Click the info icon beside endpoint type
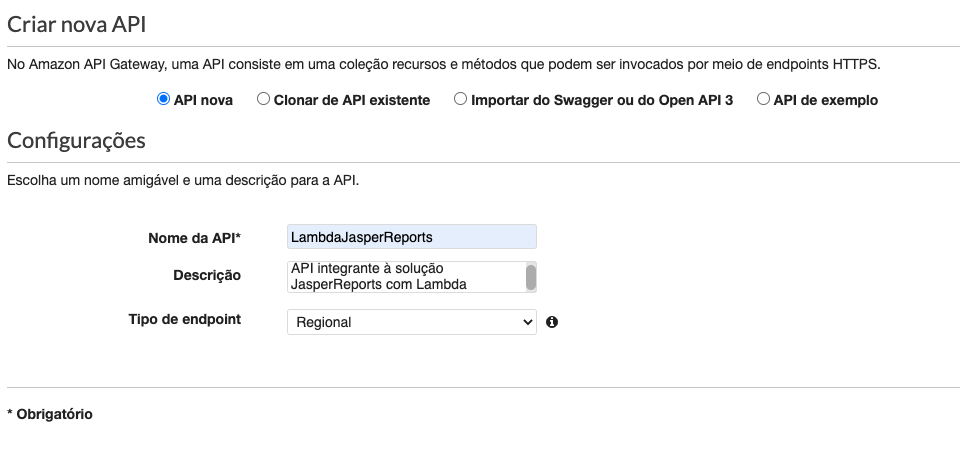Image resolution: width=960 pixels, height=469 pixels. [552, 322]
